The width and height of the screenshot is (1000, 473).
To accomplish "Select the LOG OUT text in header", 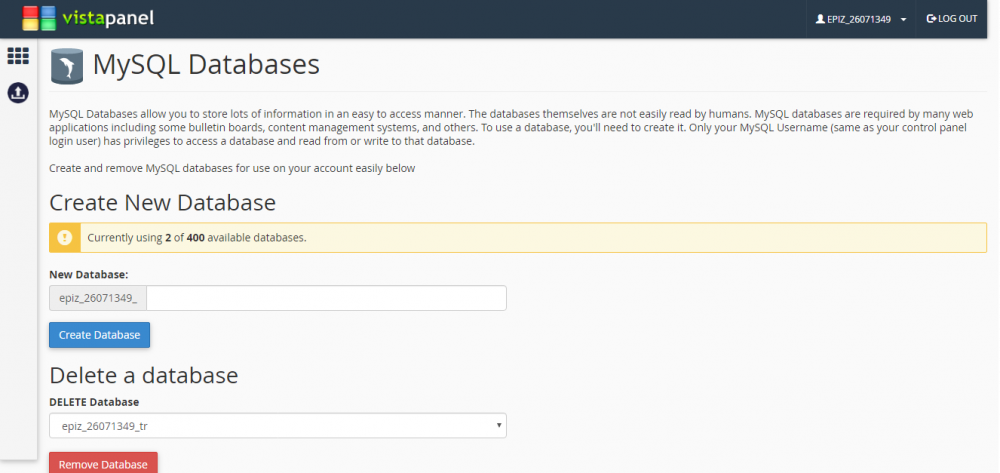I will click(957, 19).
